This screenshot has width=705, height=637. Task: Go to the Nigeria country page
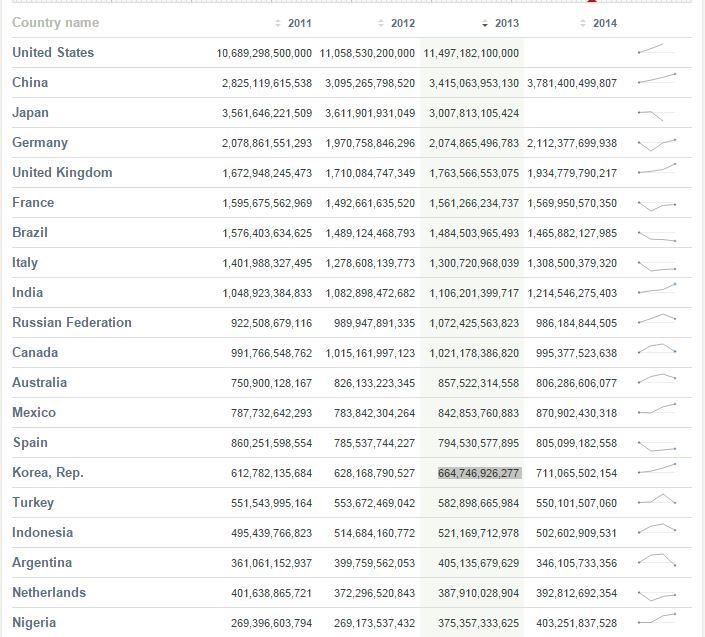coord(34,623)
